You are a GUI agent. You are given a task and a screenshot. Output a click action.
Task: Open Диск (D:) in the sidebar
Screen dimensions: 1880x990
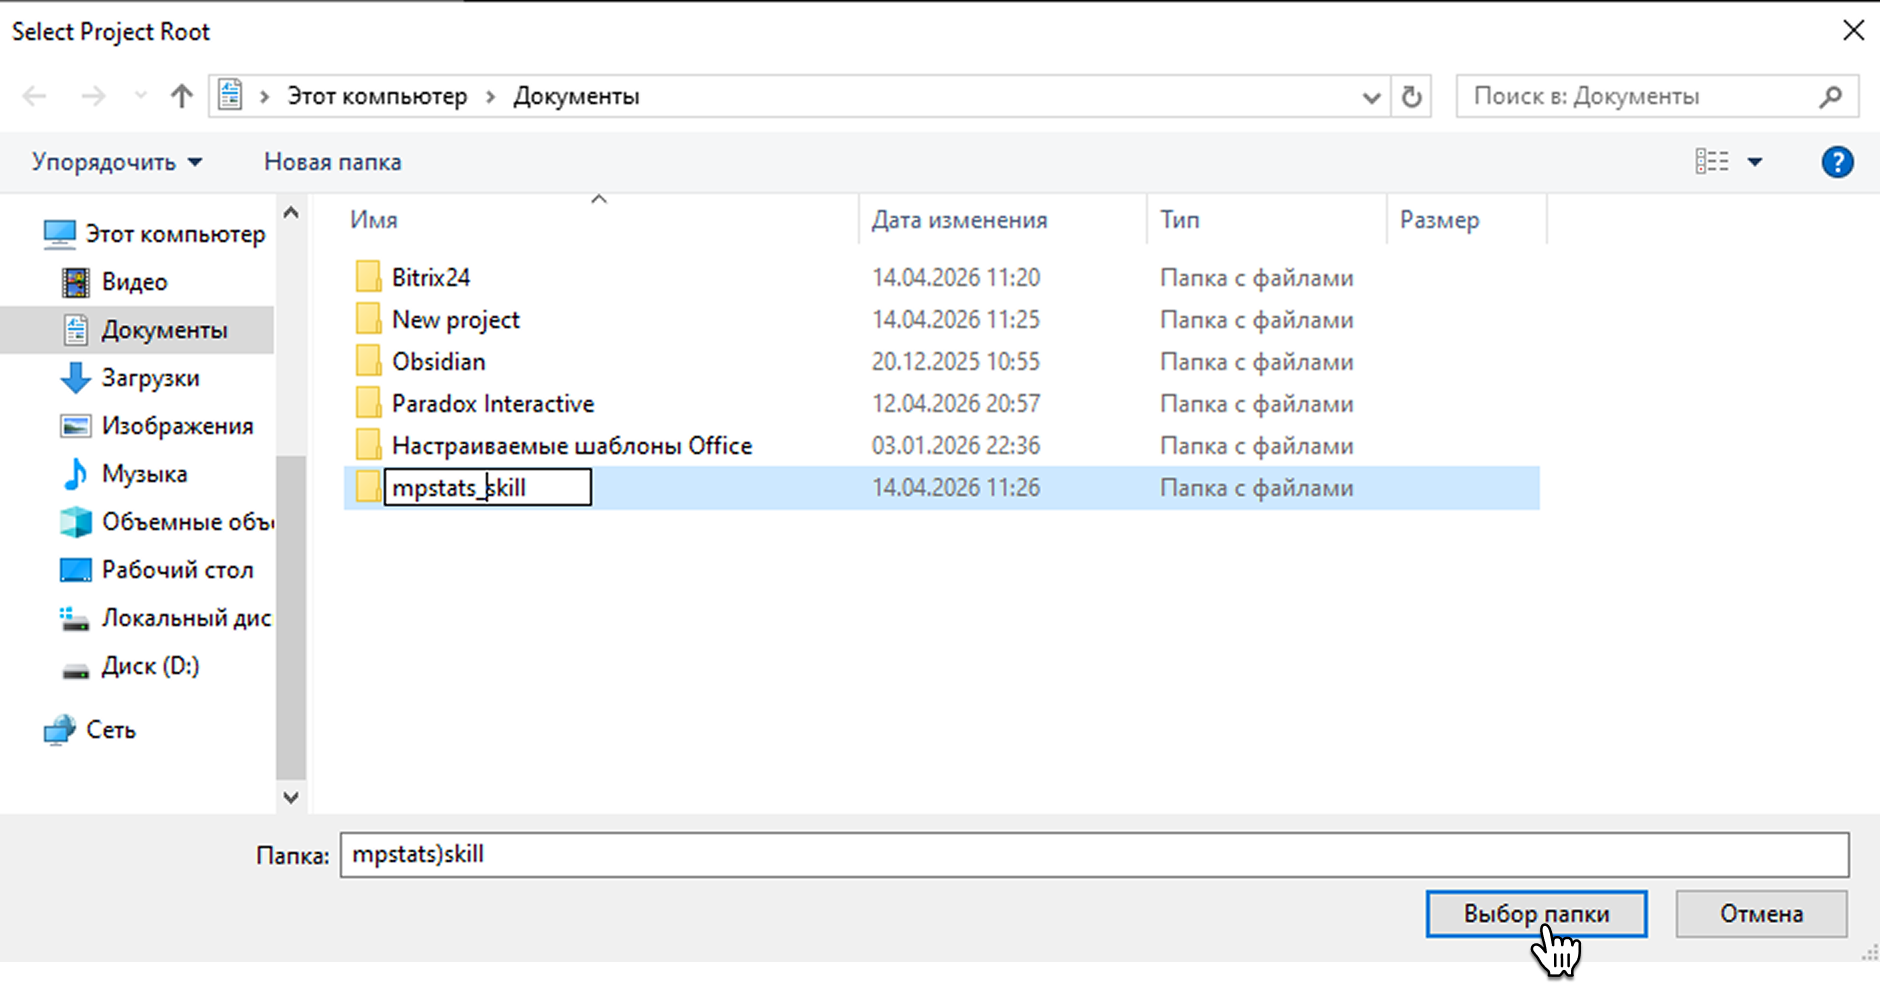(150, 666)
